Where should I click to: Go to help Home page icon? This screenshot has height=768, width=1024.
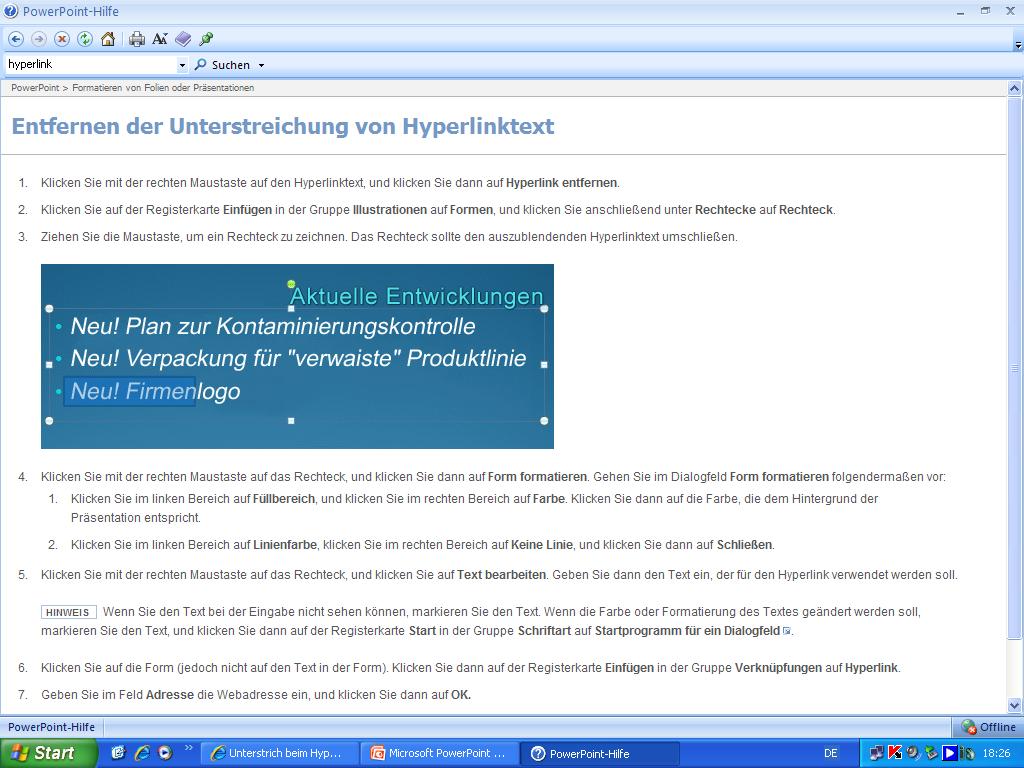108,39
